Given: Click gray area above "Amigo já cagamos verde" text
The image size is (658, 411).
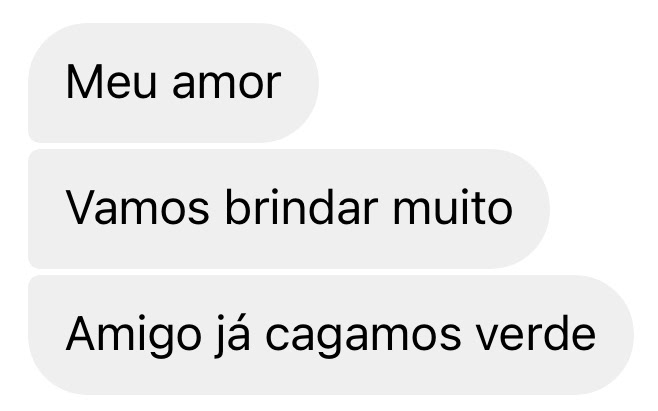Looking at the screenshot, I should pos(331,294).
